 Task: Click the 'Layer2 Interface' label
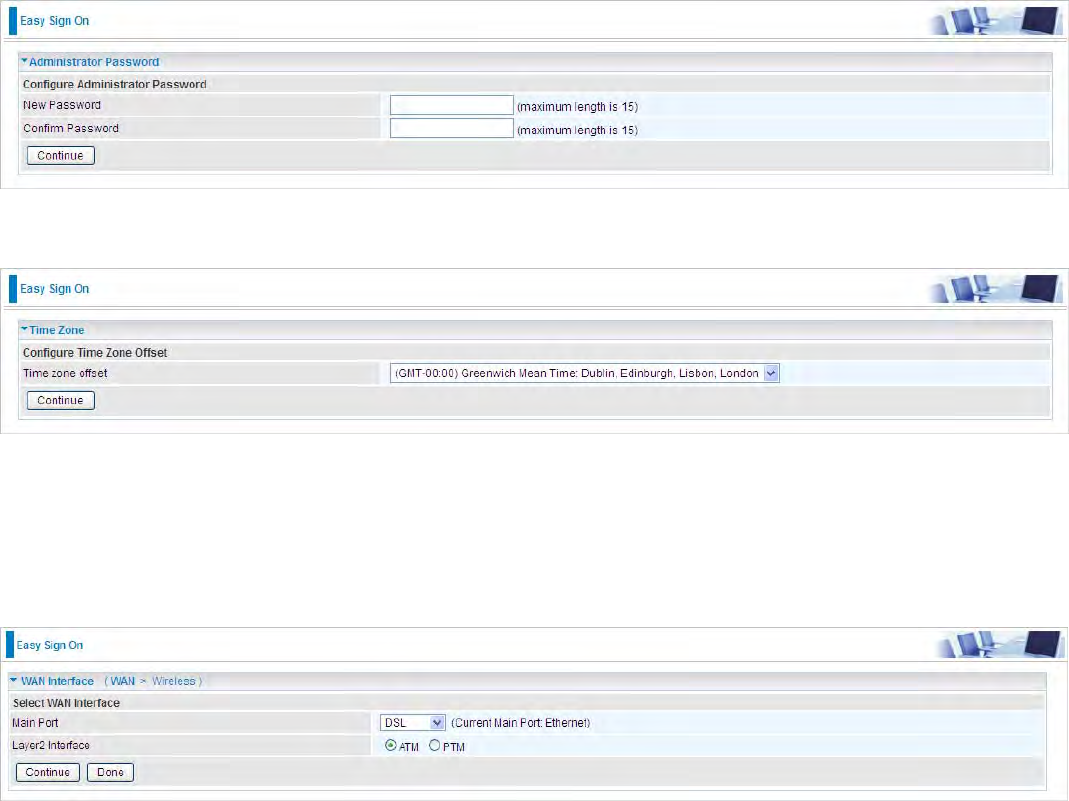pos(51,745)
